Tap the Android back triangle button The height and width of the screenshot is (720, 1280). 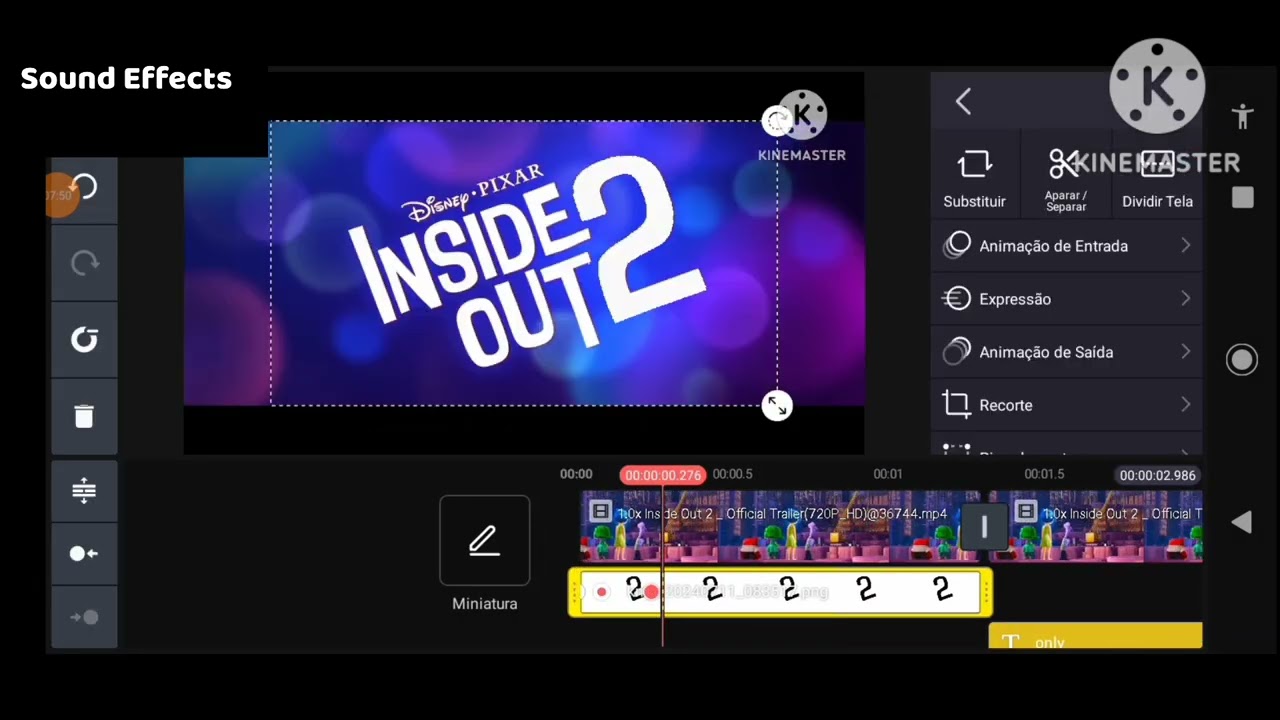tap(1241, 522)
